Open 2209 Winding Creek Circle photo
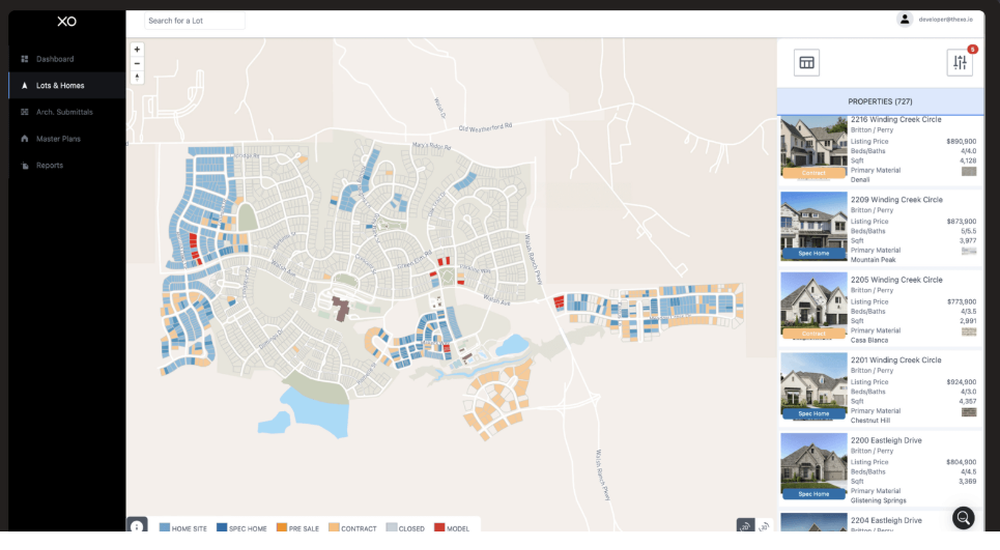1000x550 pixels. click(x=814, y=227)
